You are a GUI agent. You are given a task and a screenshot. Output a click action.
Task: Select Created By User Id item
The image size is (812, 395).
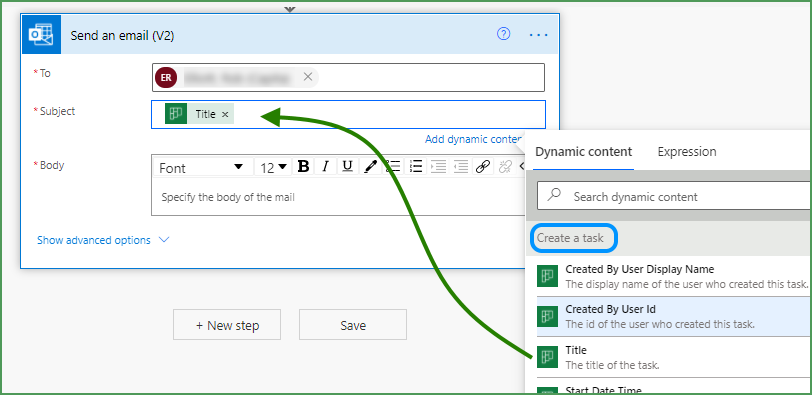[673, 316]
